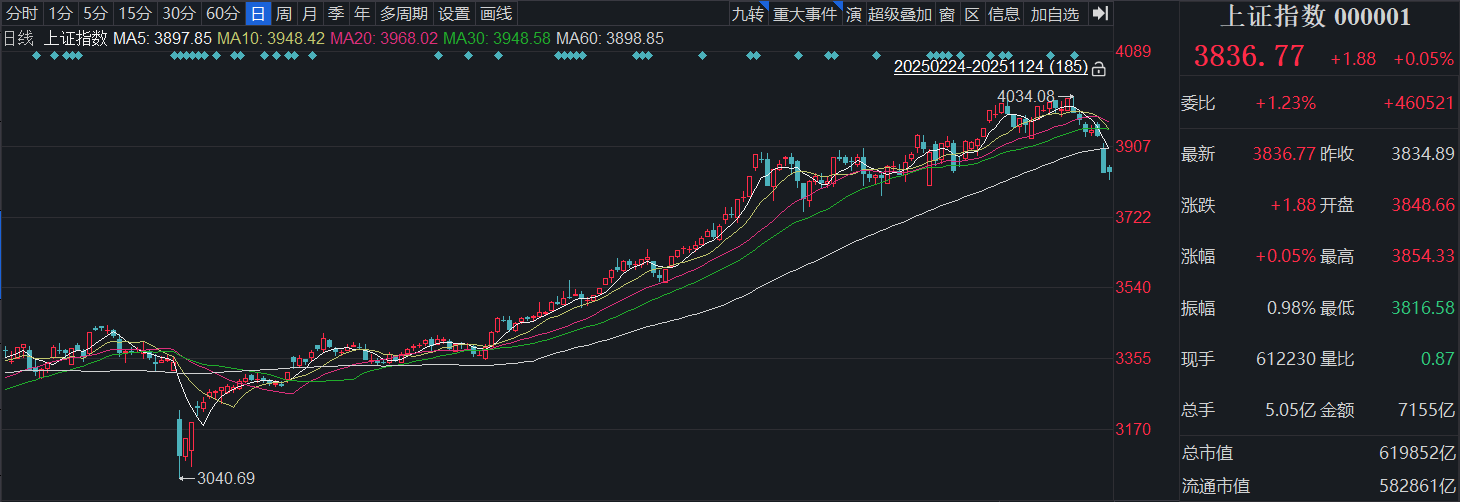Select the 周 weekly period tab
This screenshot has height=502, width=1460.
coord(284,14)
